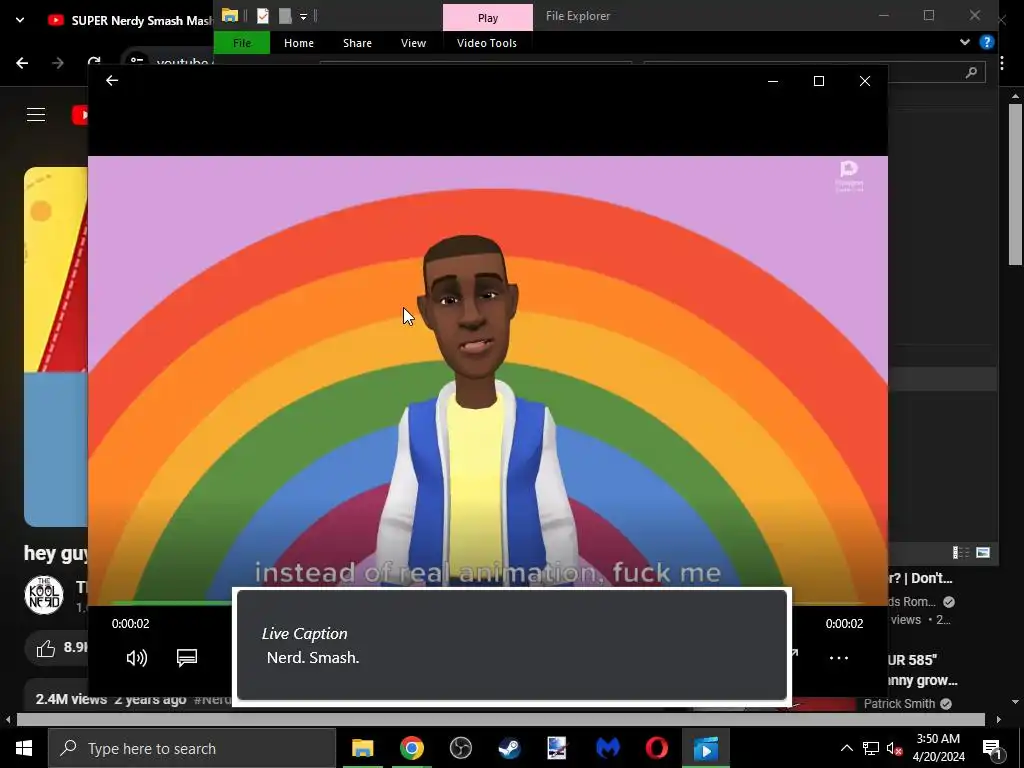The image size is (1024, 768).
Task: Click Chrome's horizontal scrollbar thumb
Action: pyautogui.click(x=500, y=720)
